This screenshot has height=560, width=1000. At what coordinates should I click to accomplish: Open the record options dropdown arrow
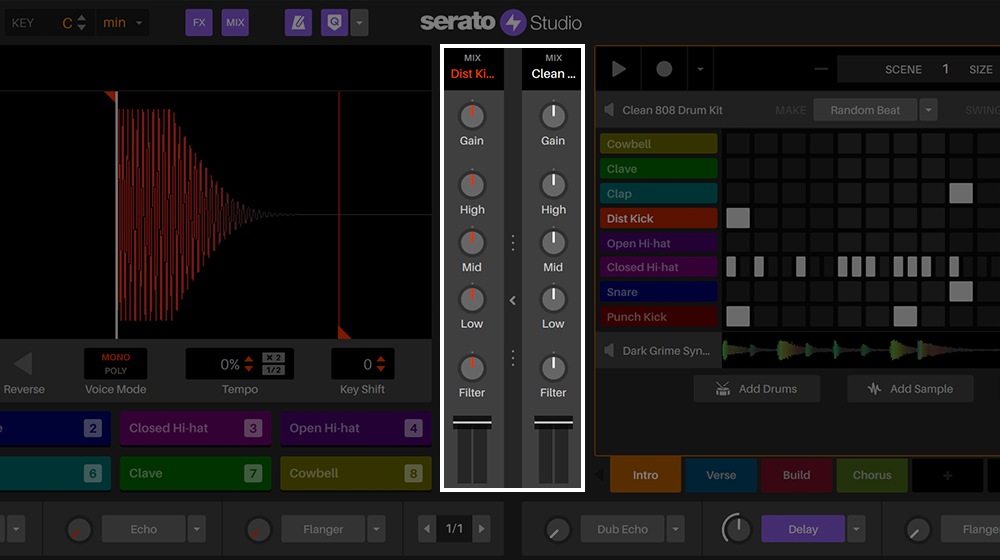[700, 69]
